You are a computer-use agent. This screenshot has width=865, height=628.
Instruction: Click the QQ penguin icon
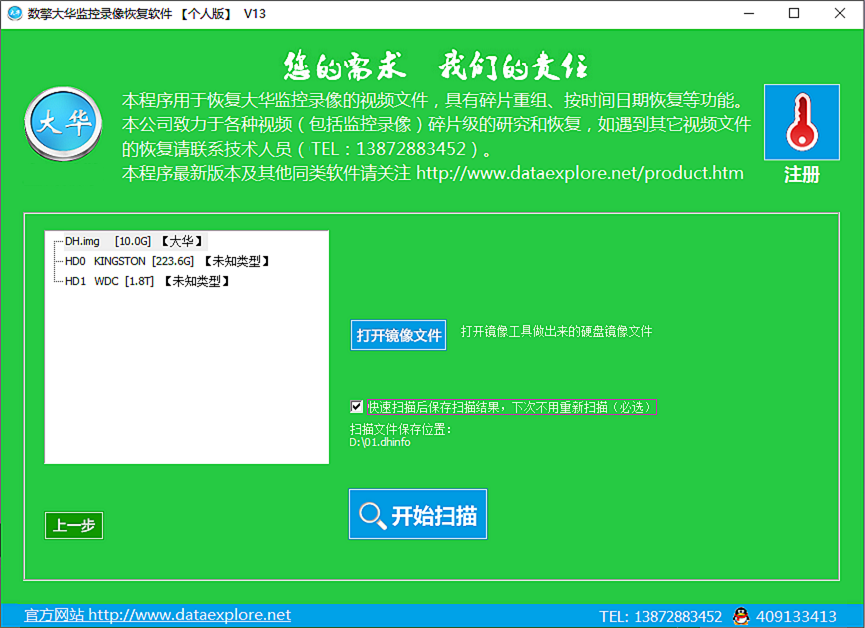(x=741, y=616)
